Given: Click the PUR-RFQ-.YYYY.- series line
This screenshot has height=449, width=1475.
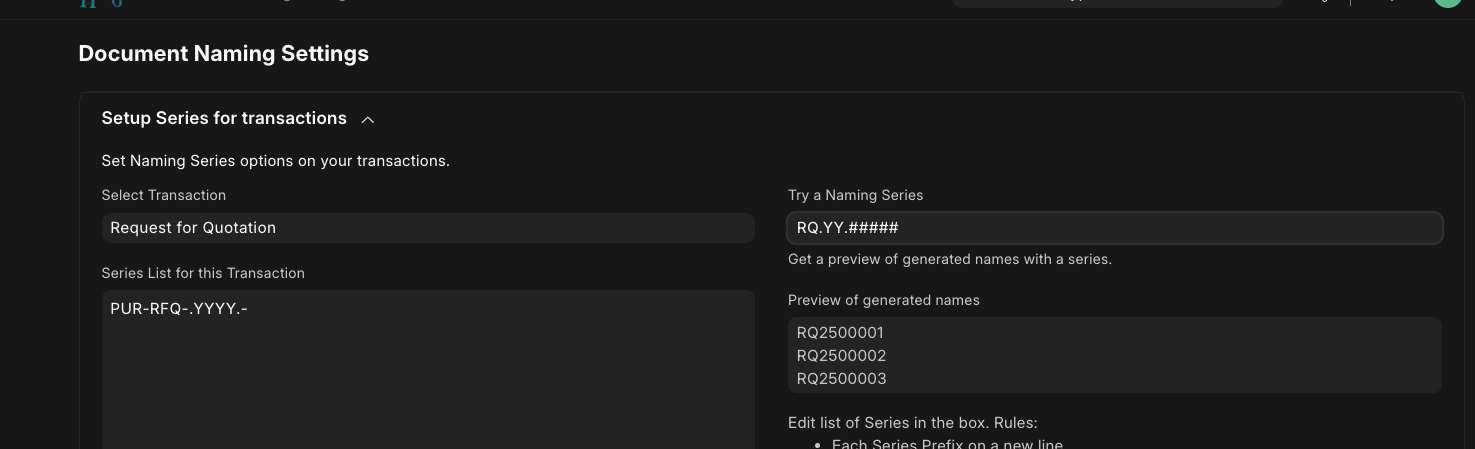Looking at the screenshot, I should coord(179,309).
